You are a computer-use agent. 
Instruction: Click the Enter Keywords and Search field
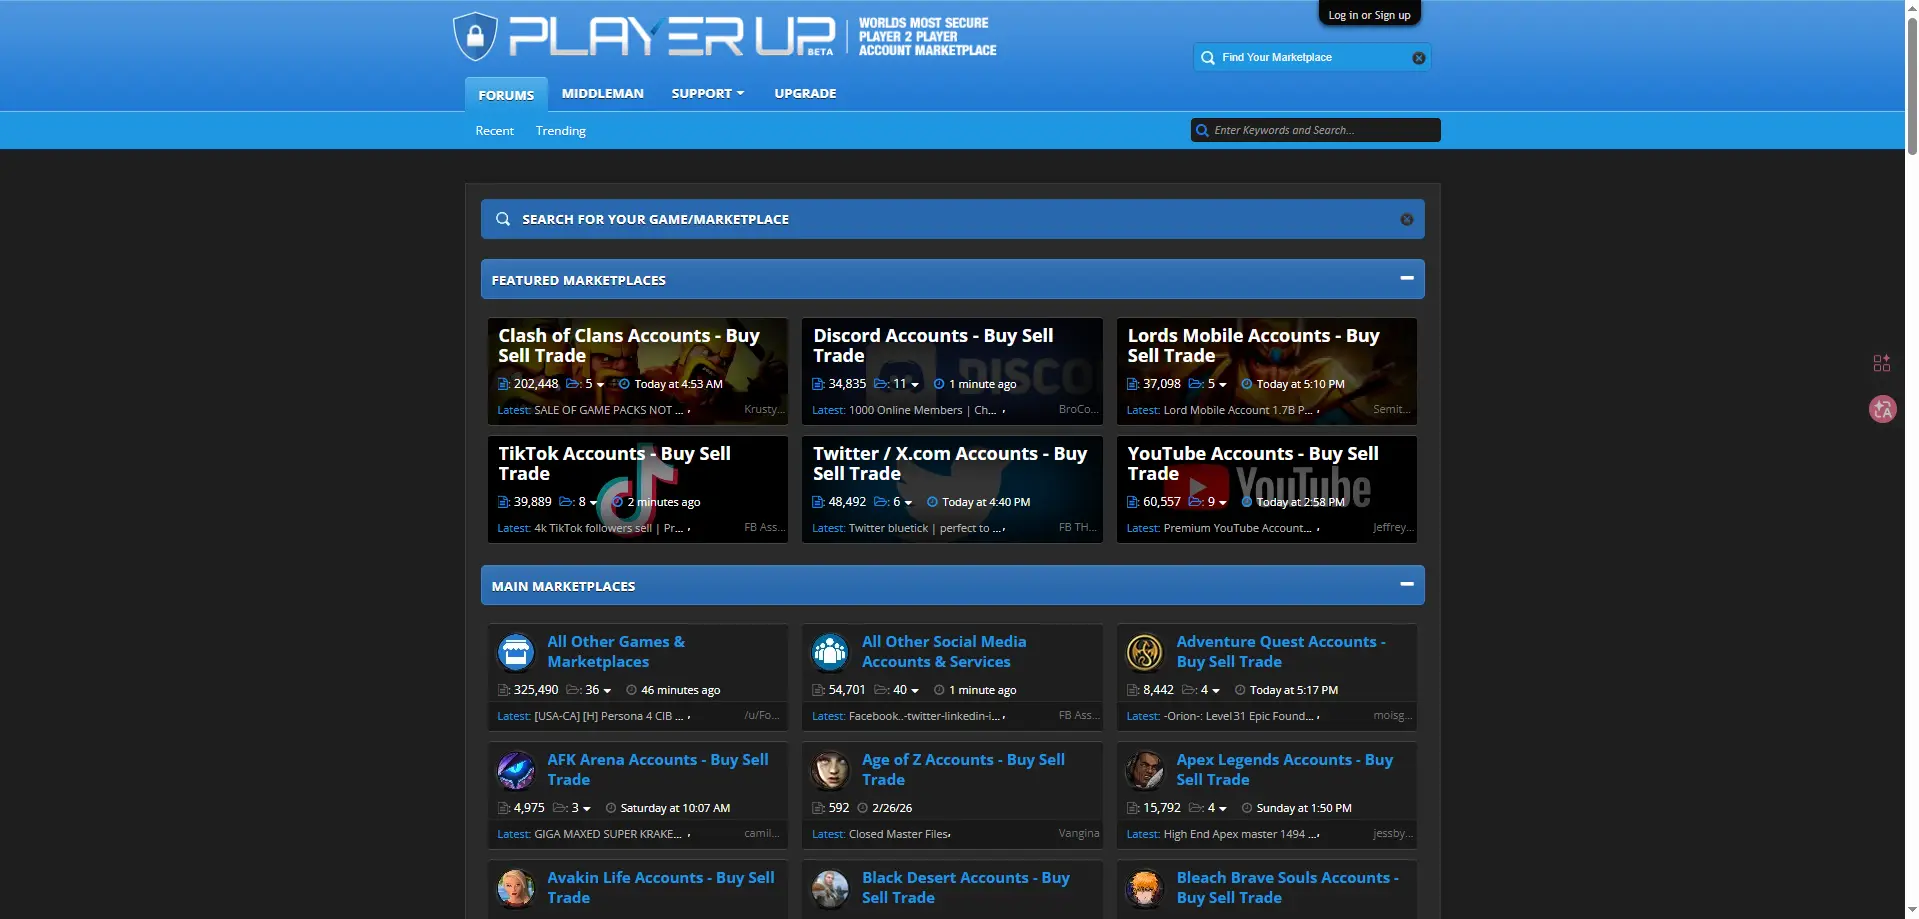[1320, 130]
